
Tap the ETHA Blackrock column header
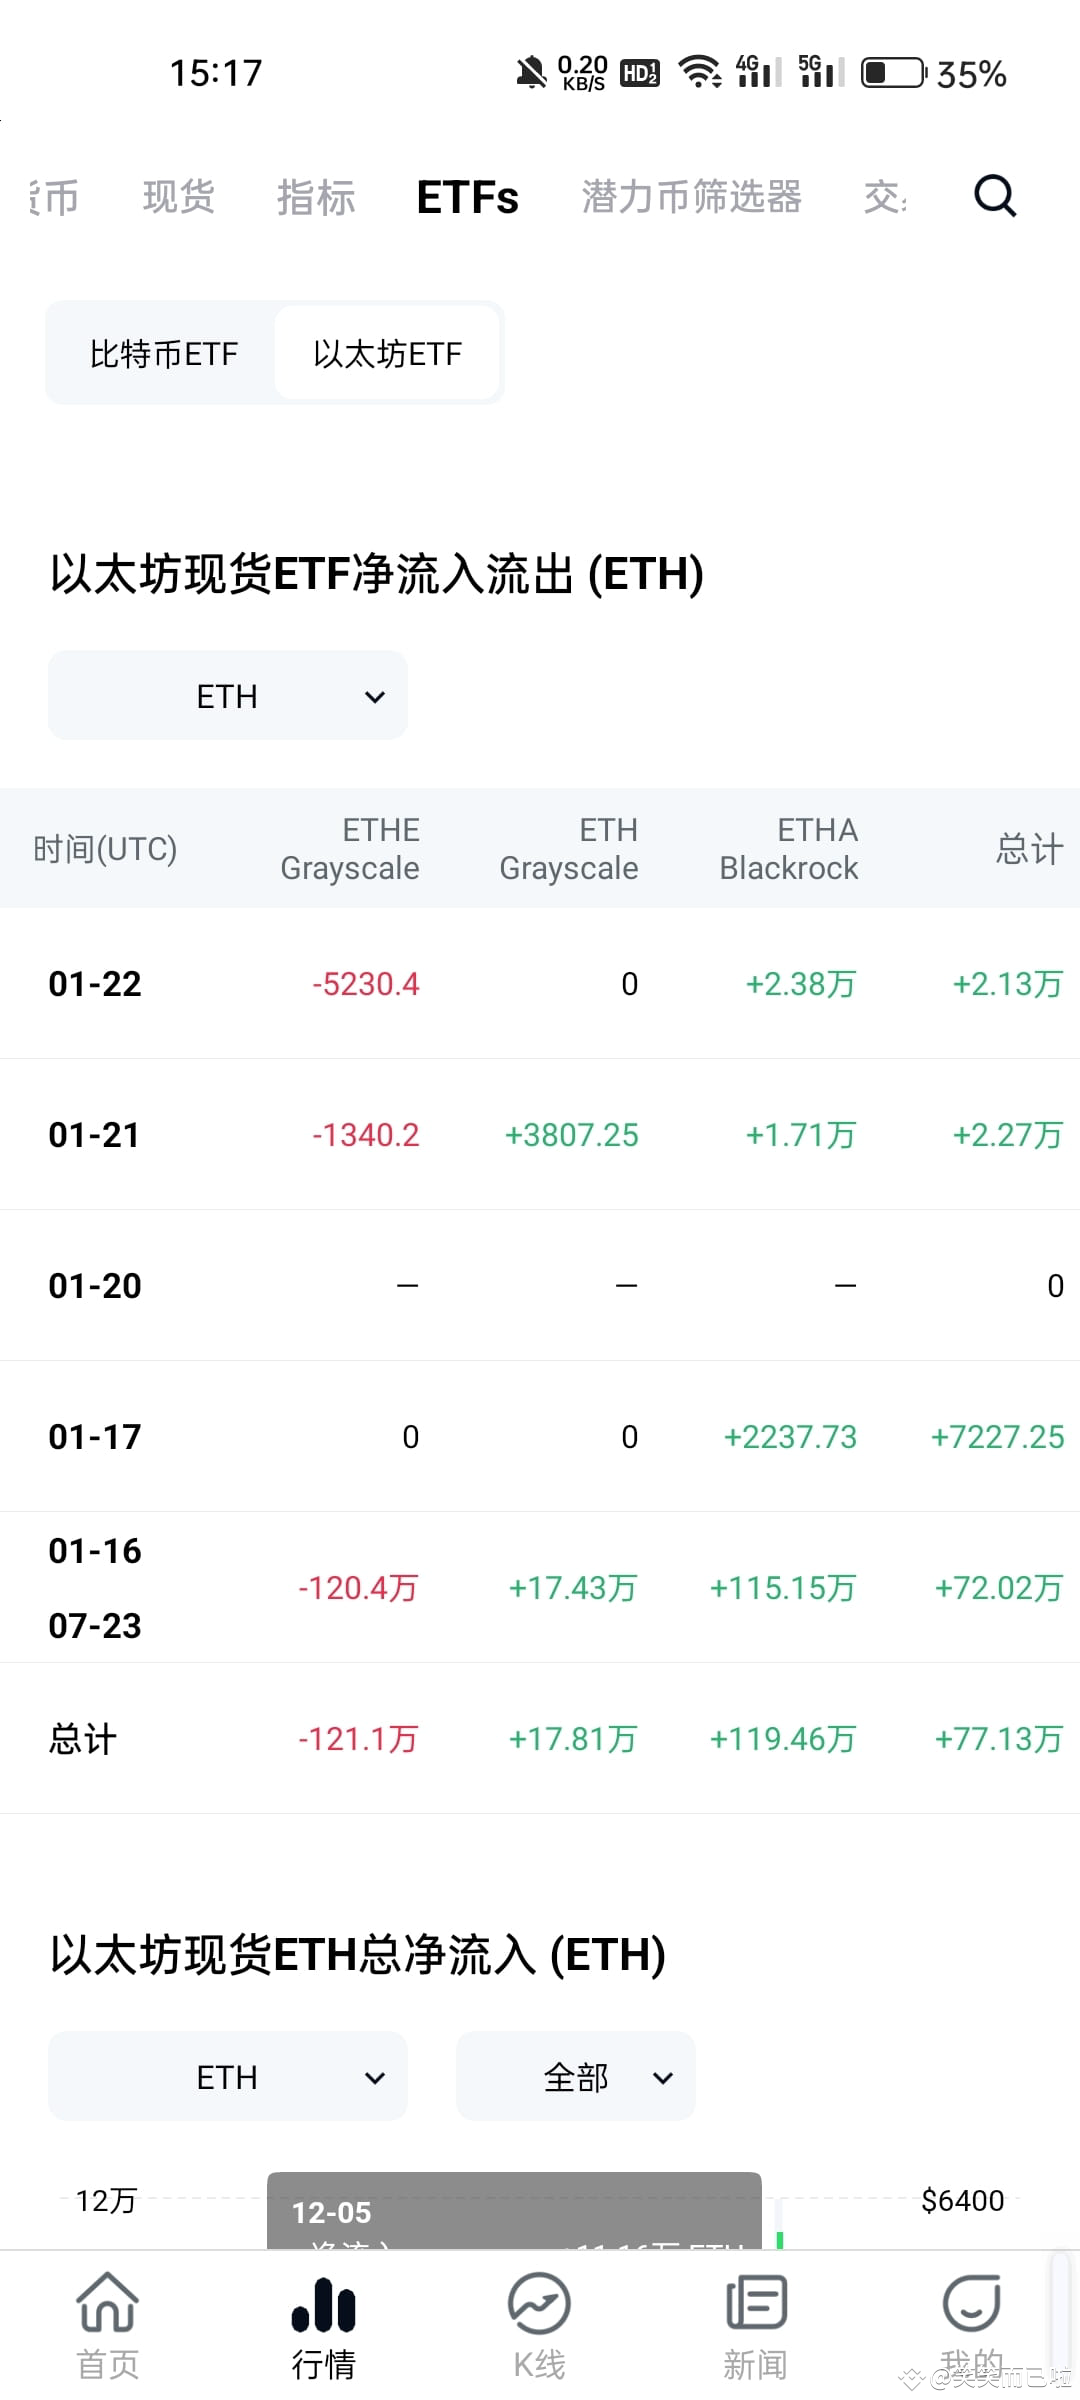(x=789, y=849)
